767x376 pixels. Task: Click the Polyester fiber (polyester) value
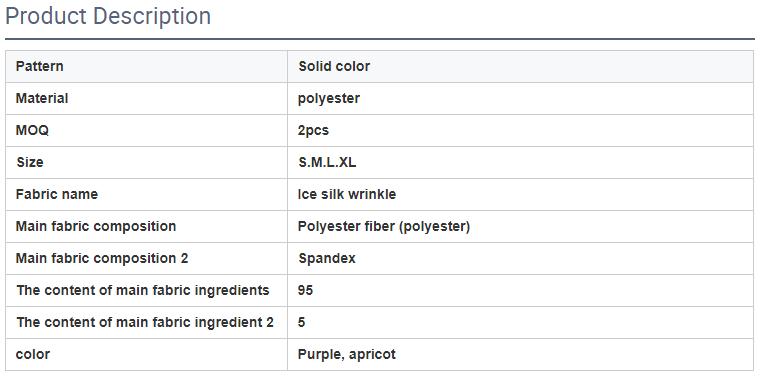pyautogui.click(x=384, y=226)
